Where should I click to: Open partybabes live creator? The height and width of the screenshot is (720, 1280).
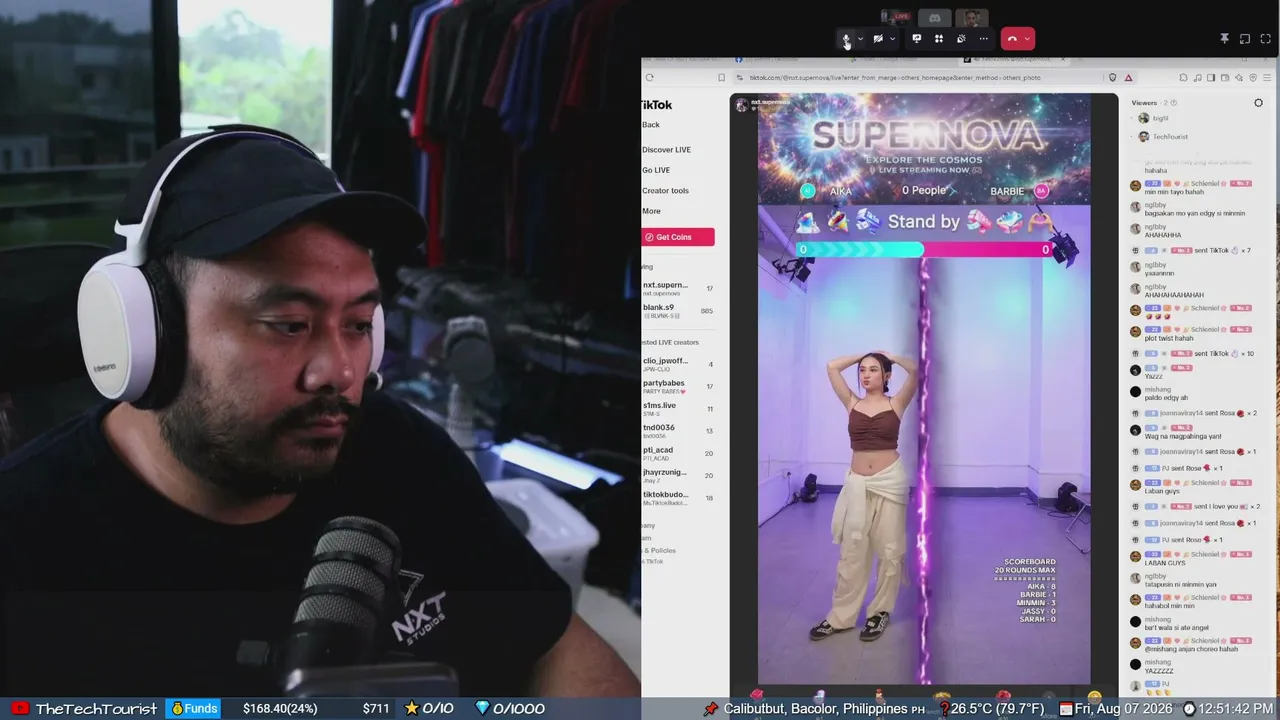coord(678,386)
